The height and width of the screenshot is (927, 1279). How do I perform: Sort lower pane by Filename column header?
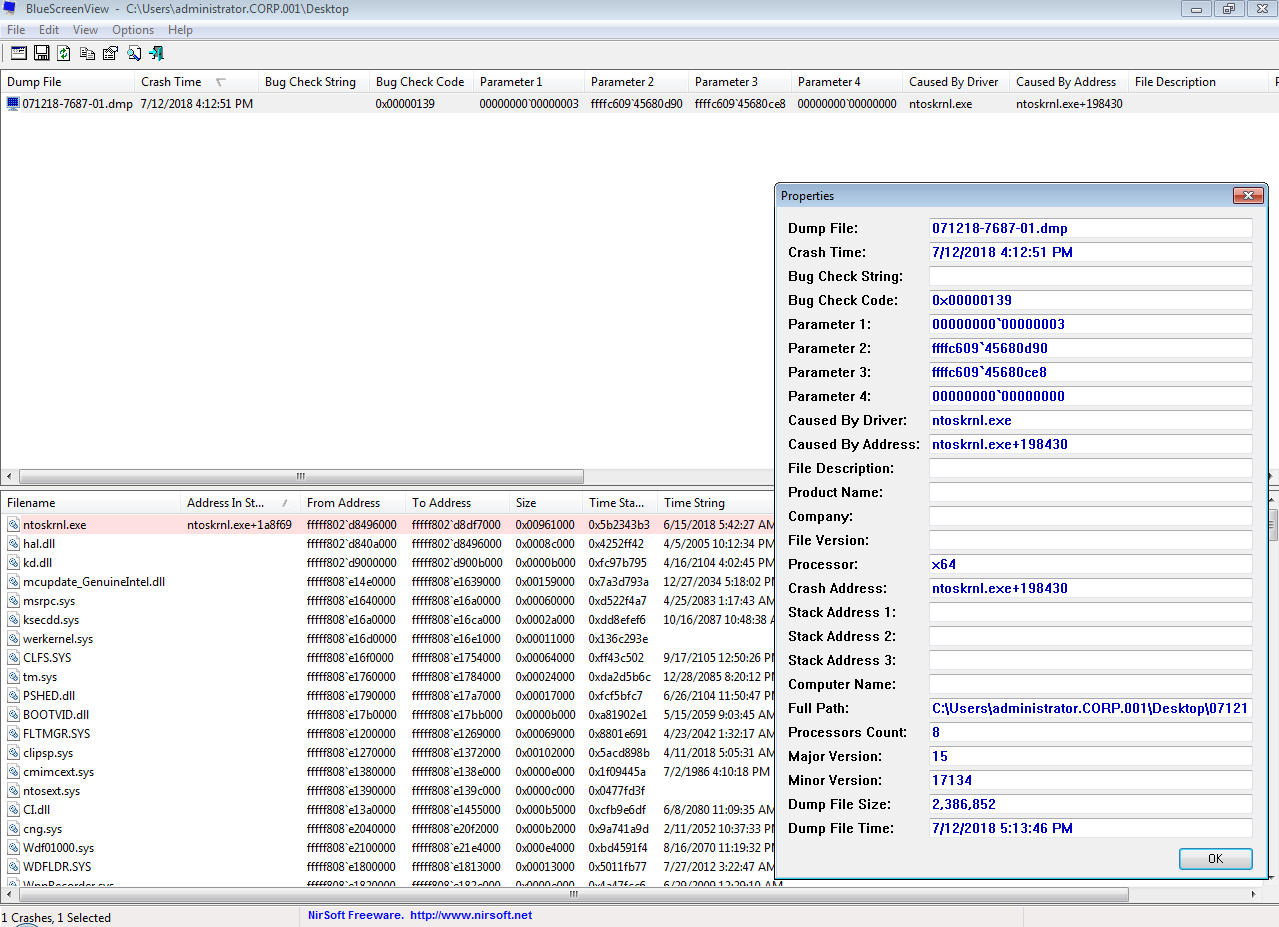point(90,503)
